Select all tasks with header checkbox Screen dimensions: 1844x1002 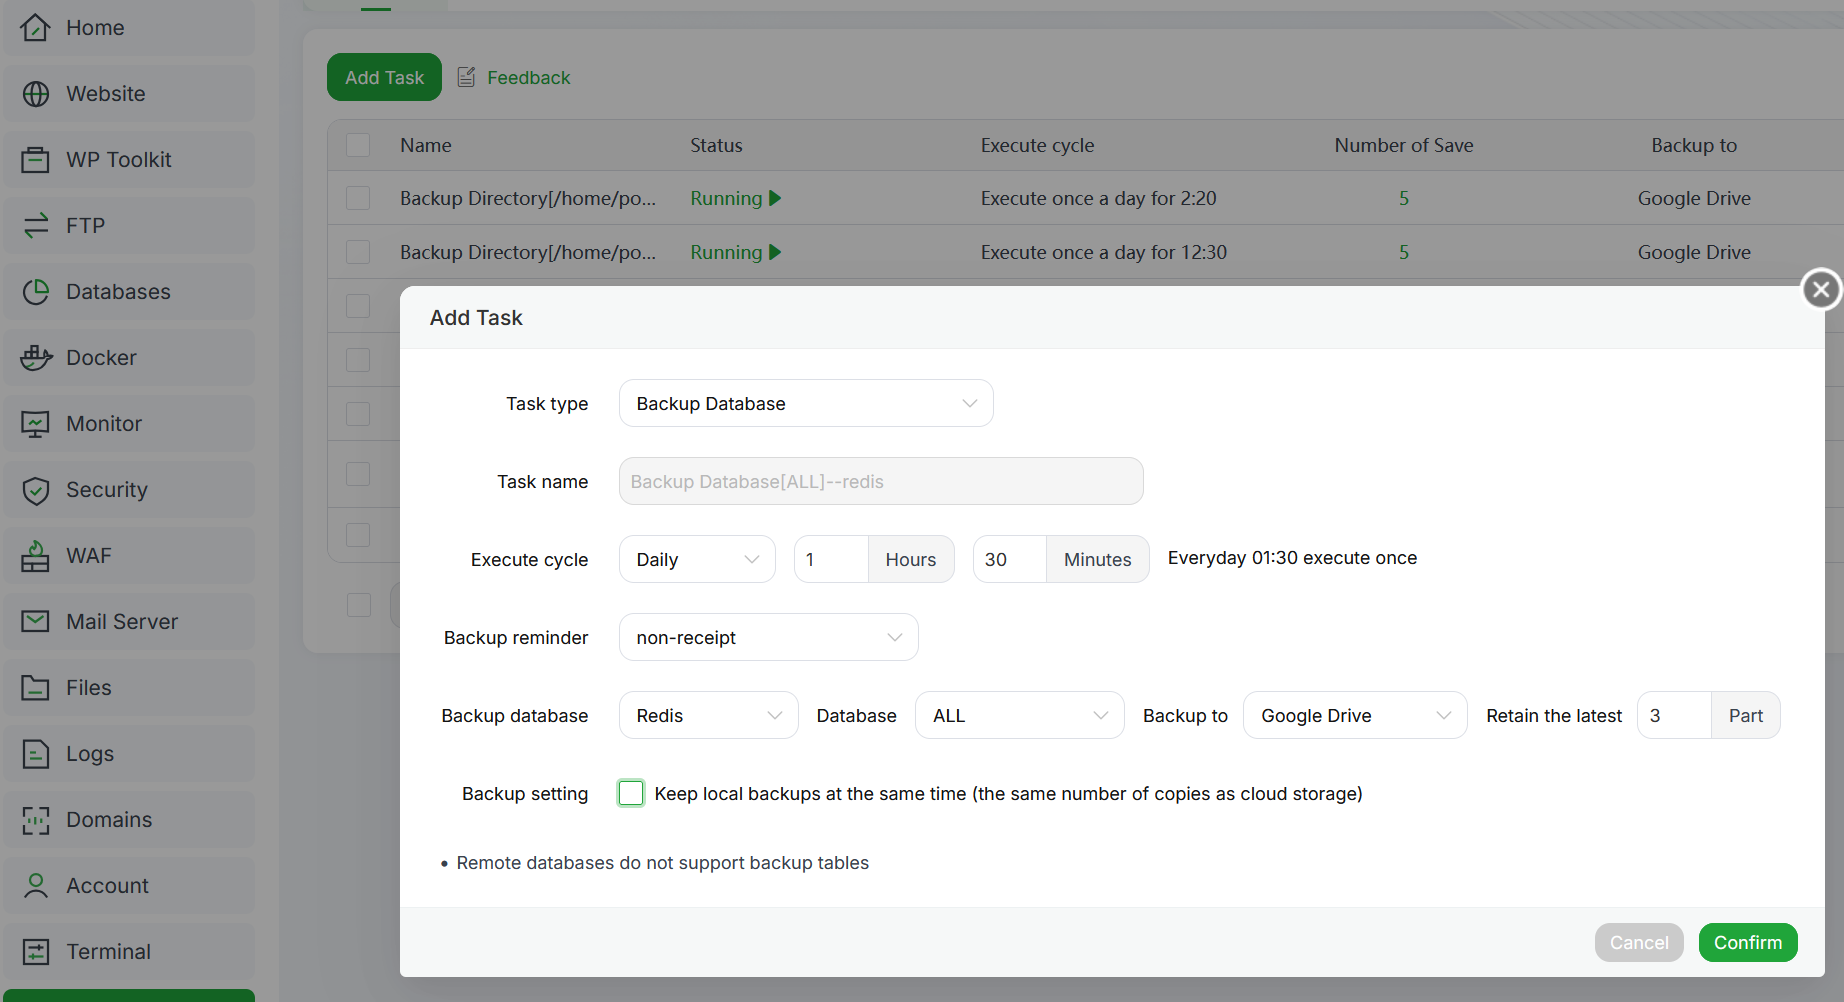358,145
